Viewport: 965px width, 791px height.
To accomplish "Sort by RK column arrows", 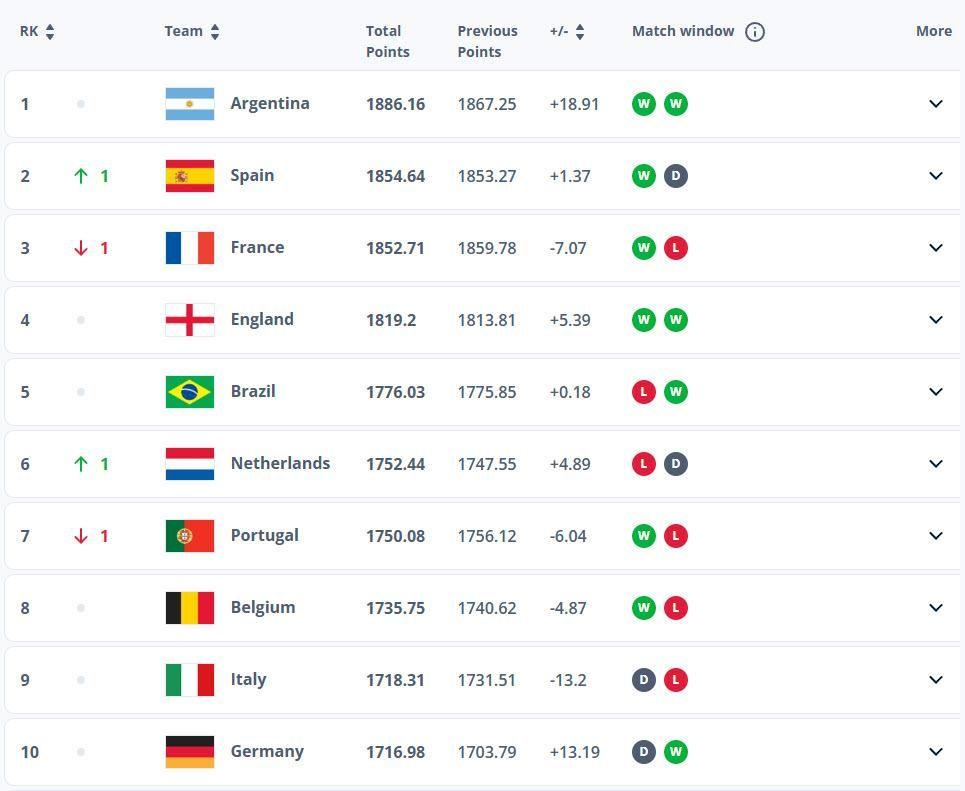I will pos(50,31).
